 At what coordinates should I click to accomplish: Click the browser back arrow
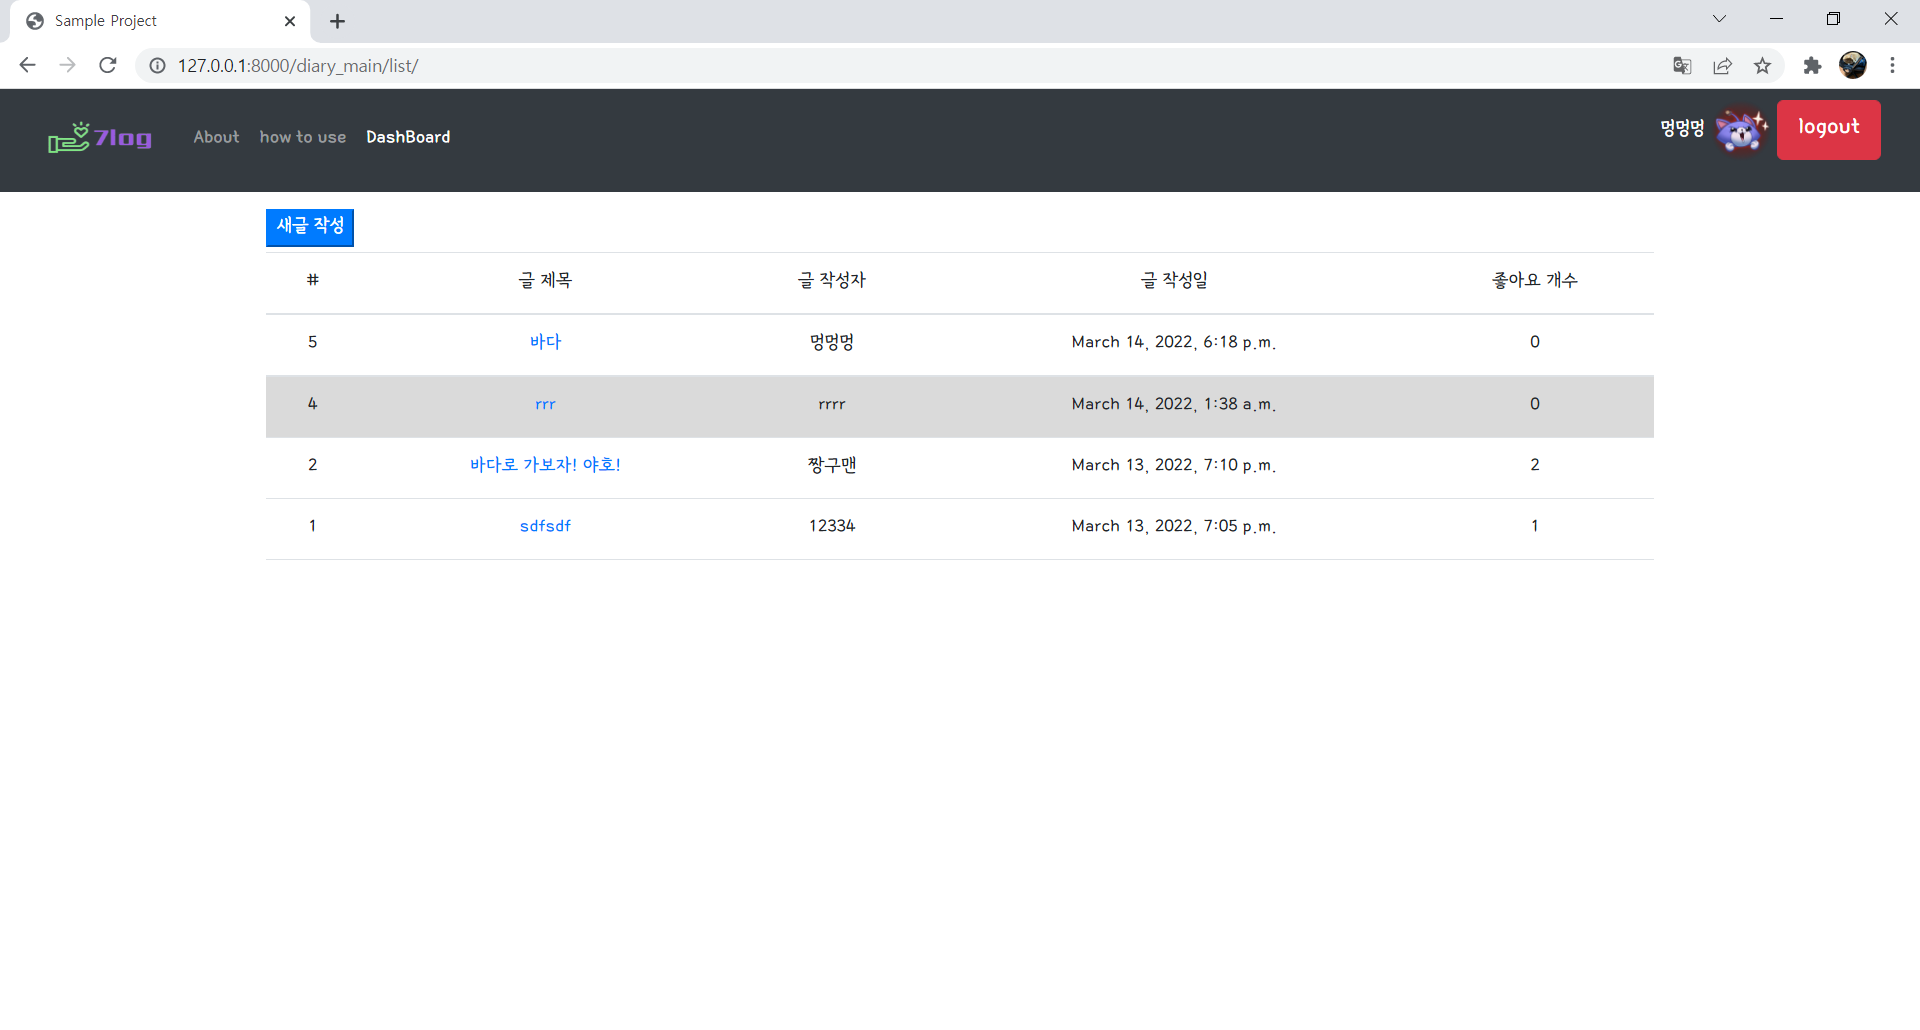coord(27,65)
